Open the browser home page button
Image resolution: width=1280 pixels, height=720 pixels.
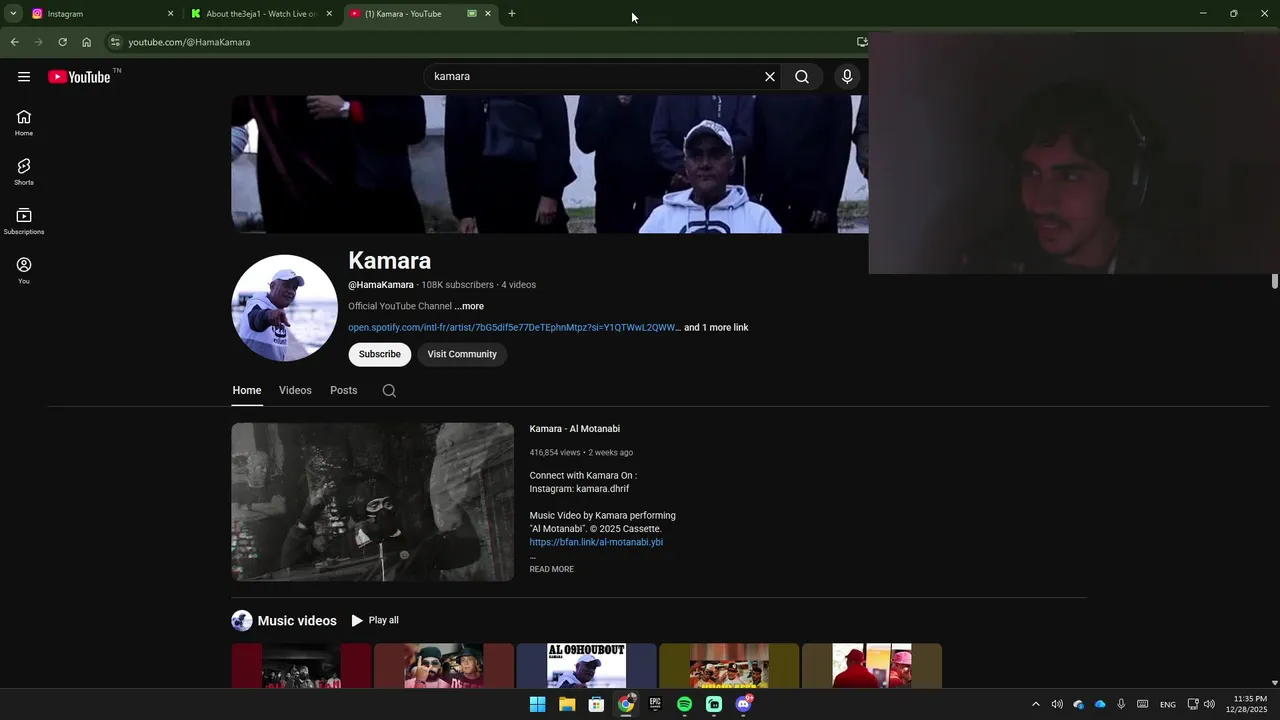click(x=86, y=42)
